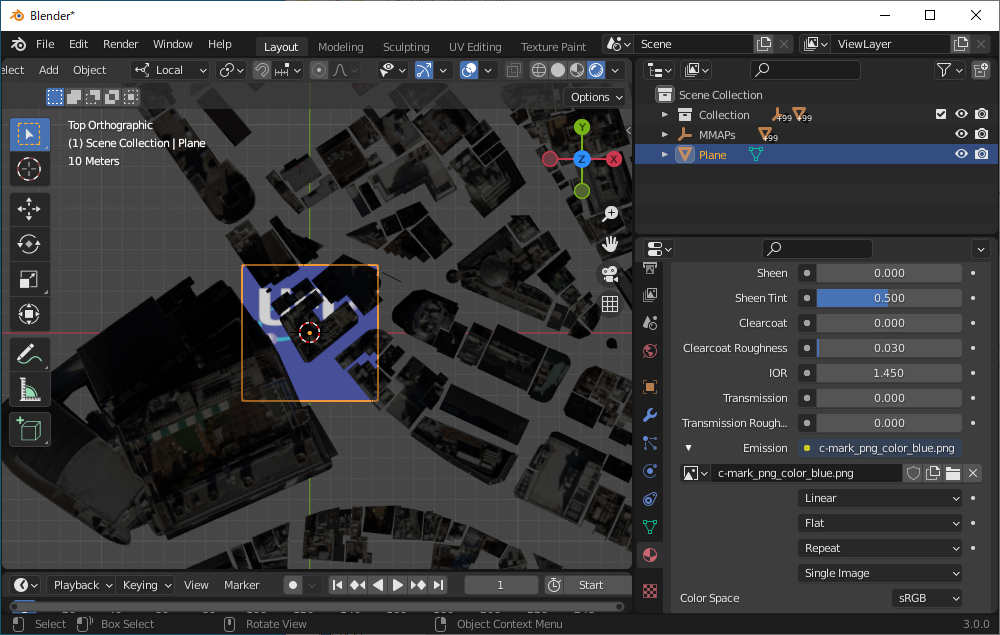Toggle show overlays button

[x=469, y=70]
